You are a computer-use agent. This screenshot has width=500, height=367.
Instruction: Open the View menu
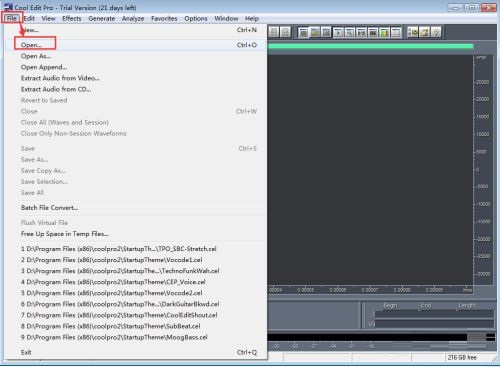point(48,18)
